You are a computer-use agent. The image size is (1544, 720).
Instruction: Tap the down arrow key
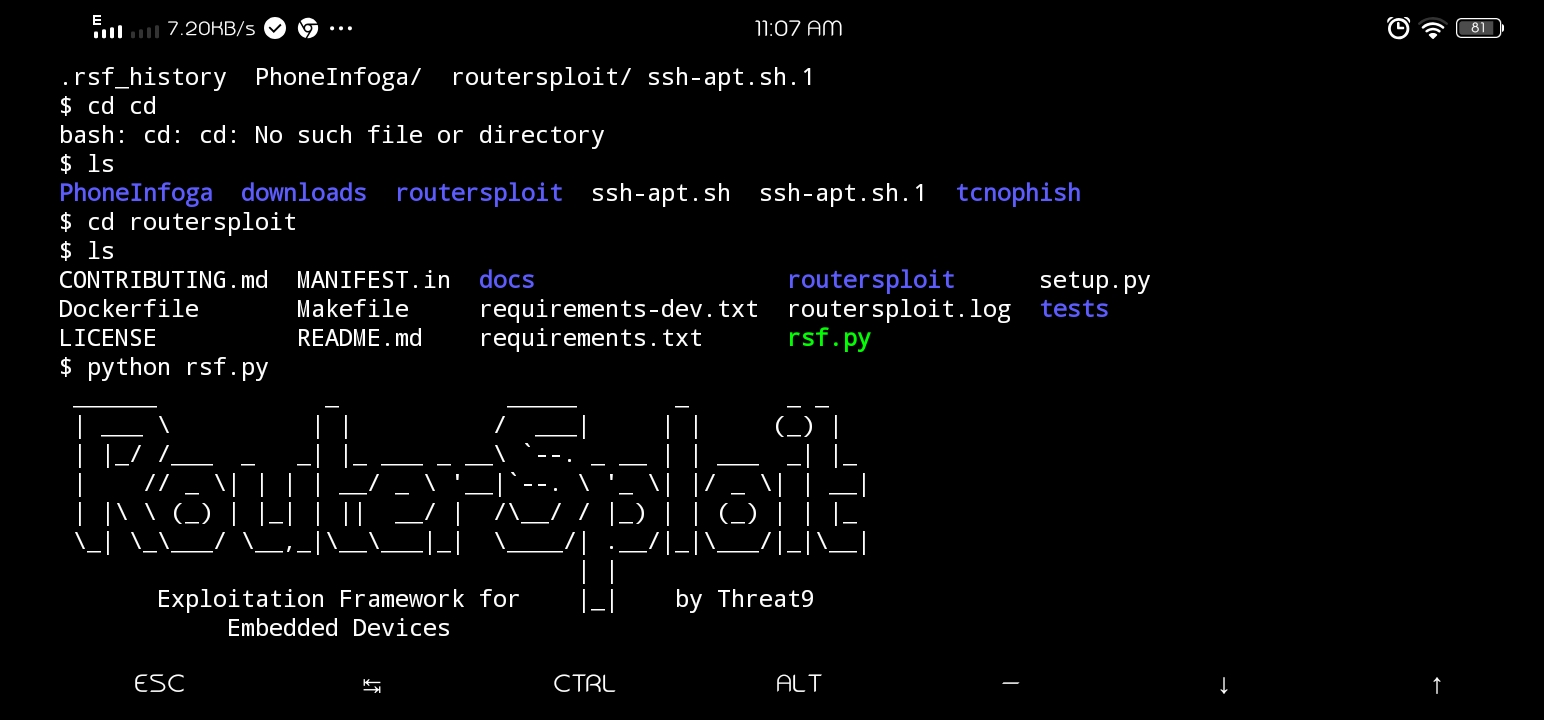[1223, 685]
